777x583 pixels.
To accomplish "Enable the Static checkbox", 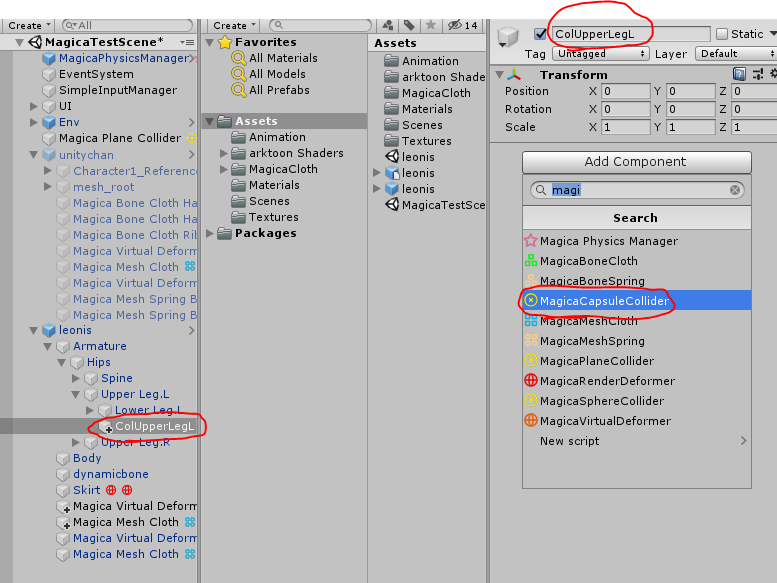I will coord(722,34).
